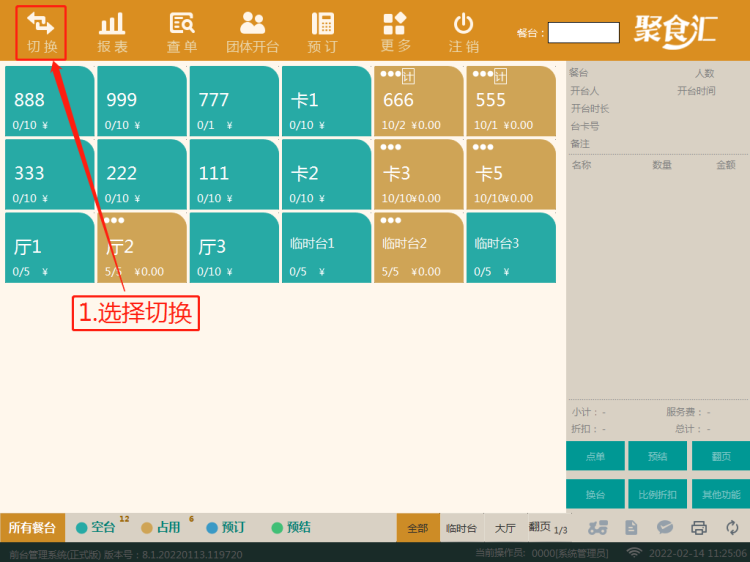750x562 pixels.
Task: Select table 777
Action: [234, 101]
